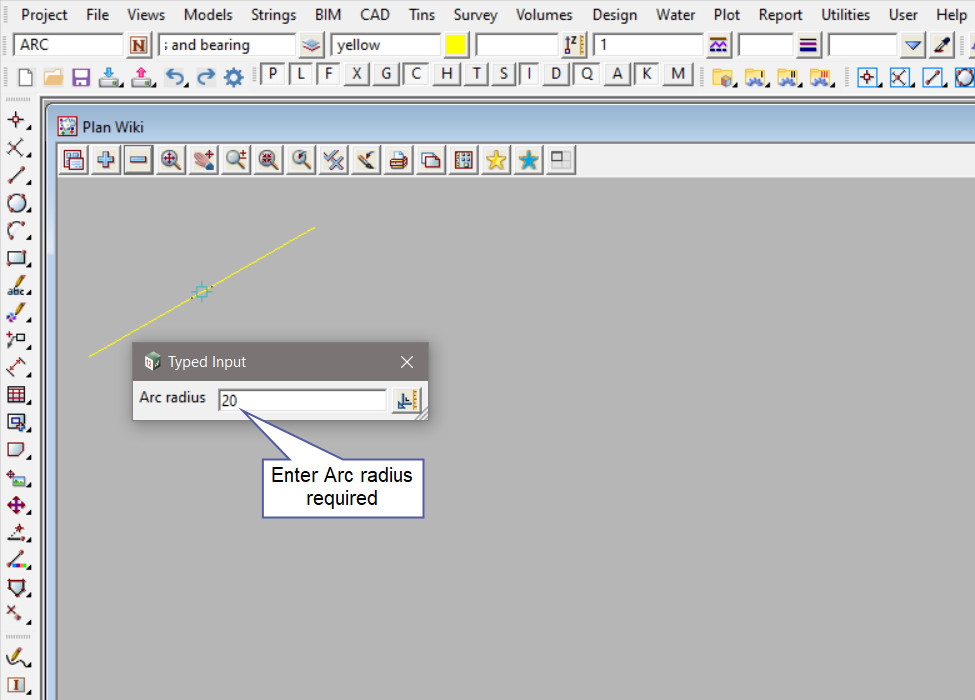Screen dimensions: 975x700
Task: Toggle the P snap button
Action: pyautogui.click(x=271, y=74)
